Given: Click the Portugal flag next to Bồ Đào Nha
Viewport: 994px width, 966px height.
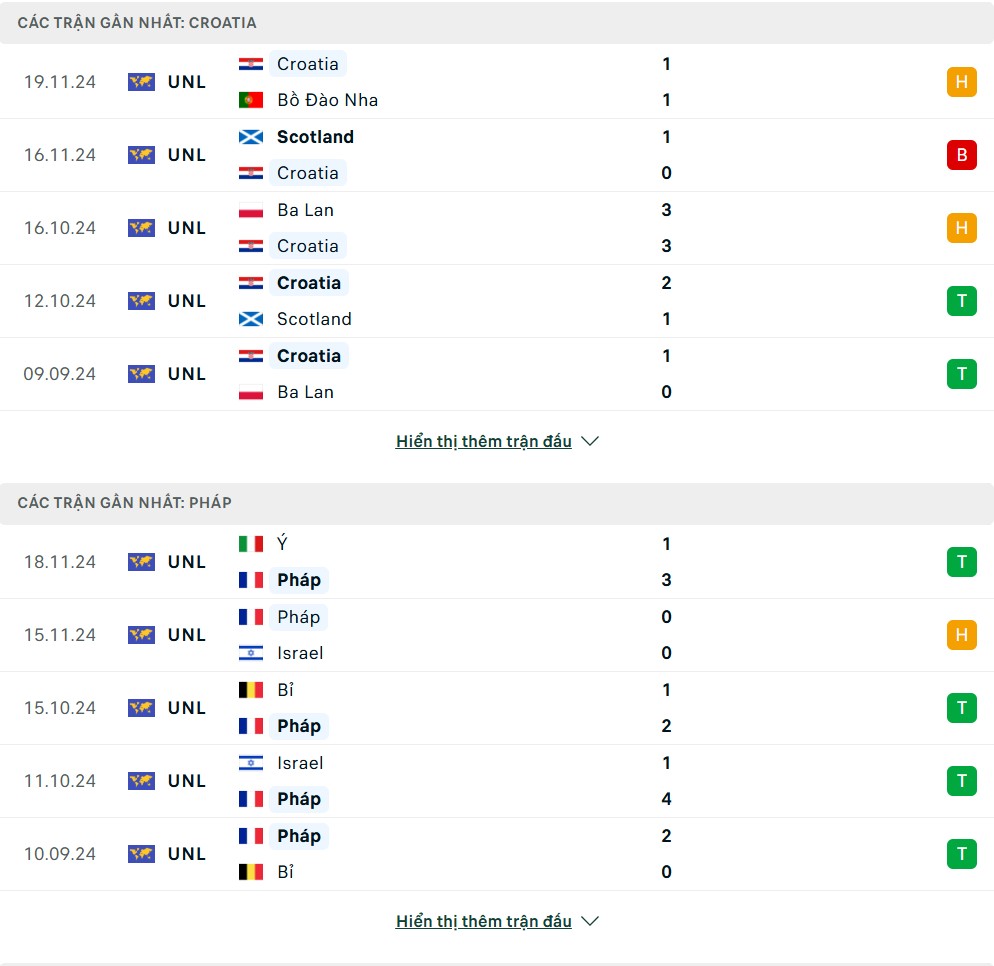Looking at the screenshot, I should [251, 100].
